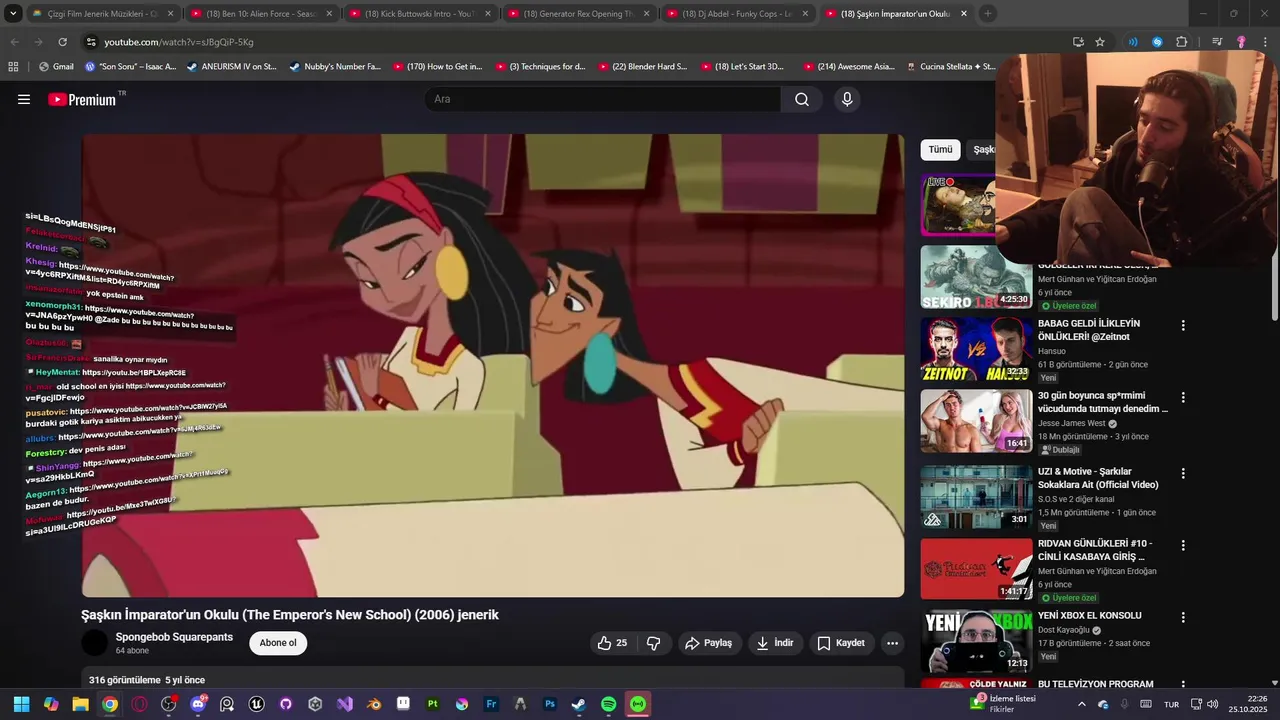Open Chrome apps grid in bookmarks bar
The height and width of the screenshot is (720, 1280).
click(x=13, y=67)
